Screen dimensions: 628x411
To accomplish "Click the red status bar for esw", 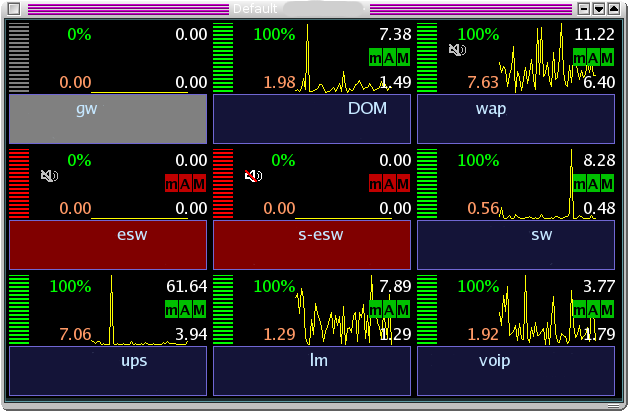I will click(x=19, y=183).
